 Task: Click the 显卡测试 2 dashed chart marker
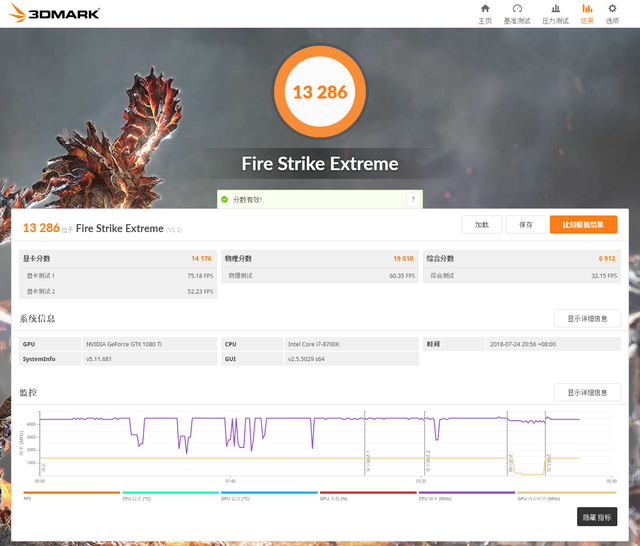tap(424, 443)
